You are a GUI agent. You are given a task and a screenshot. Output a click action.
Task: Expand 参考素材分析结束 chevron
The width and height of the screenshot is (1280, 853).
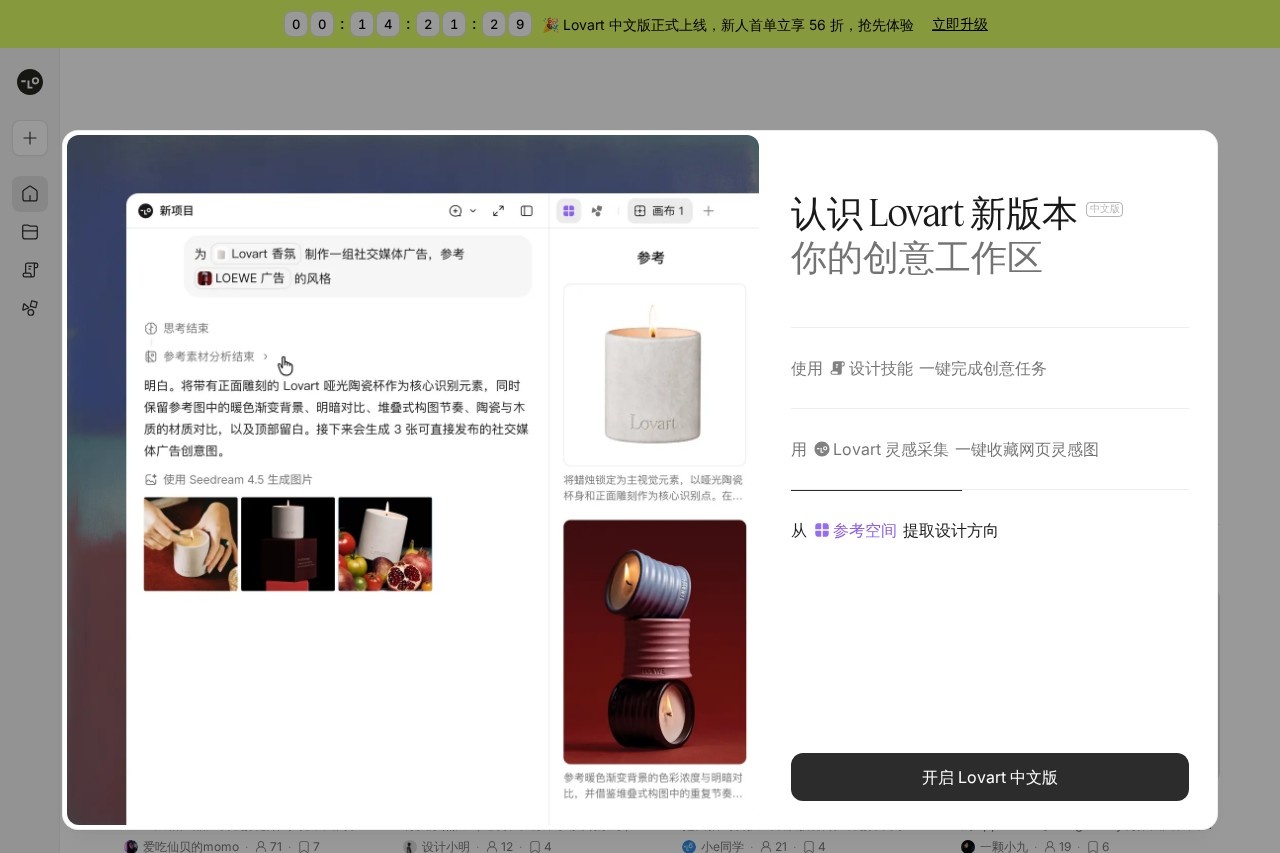tap(266, 356)
